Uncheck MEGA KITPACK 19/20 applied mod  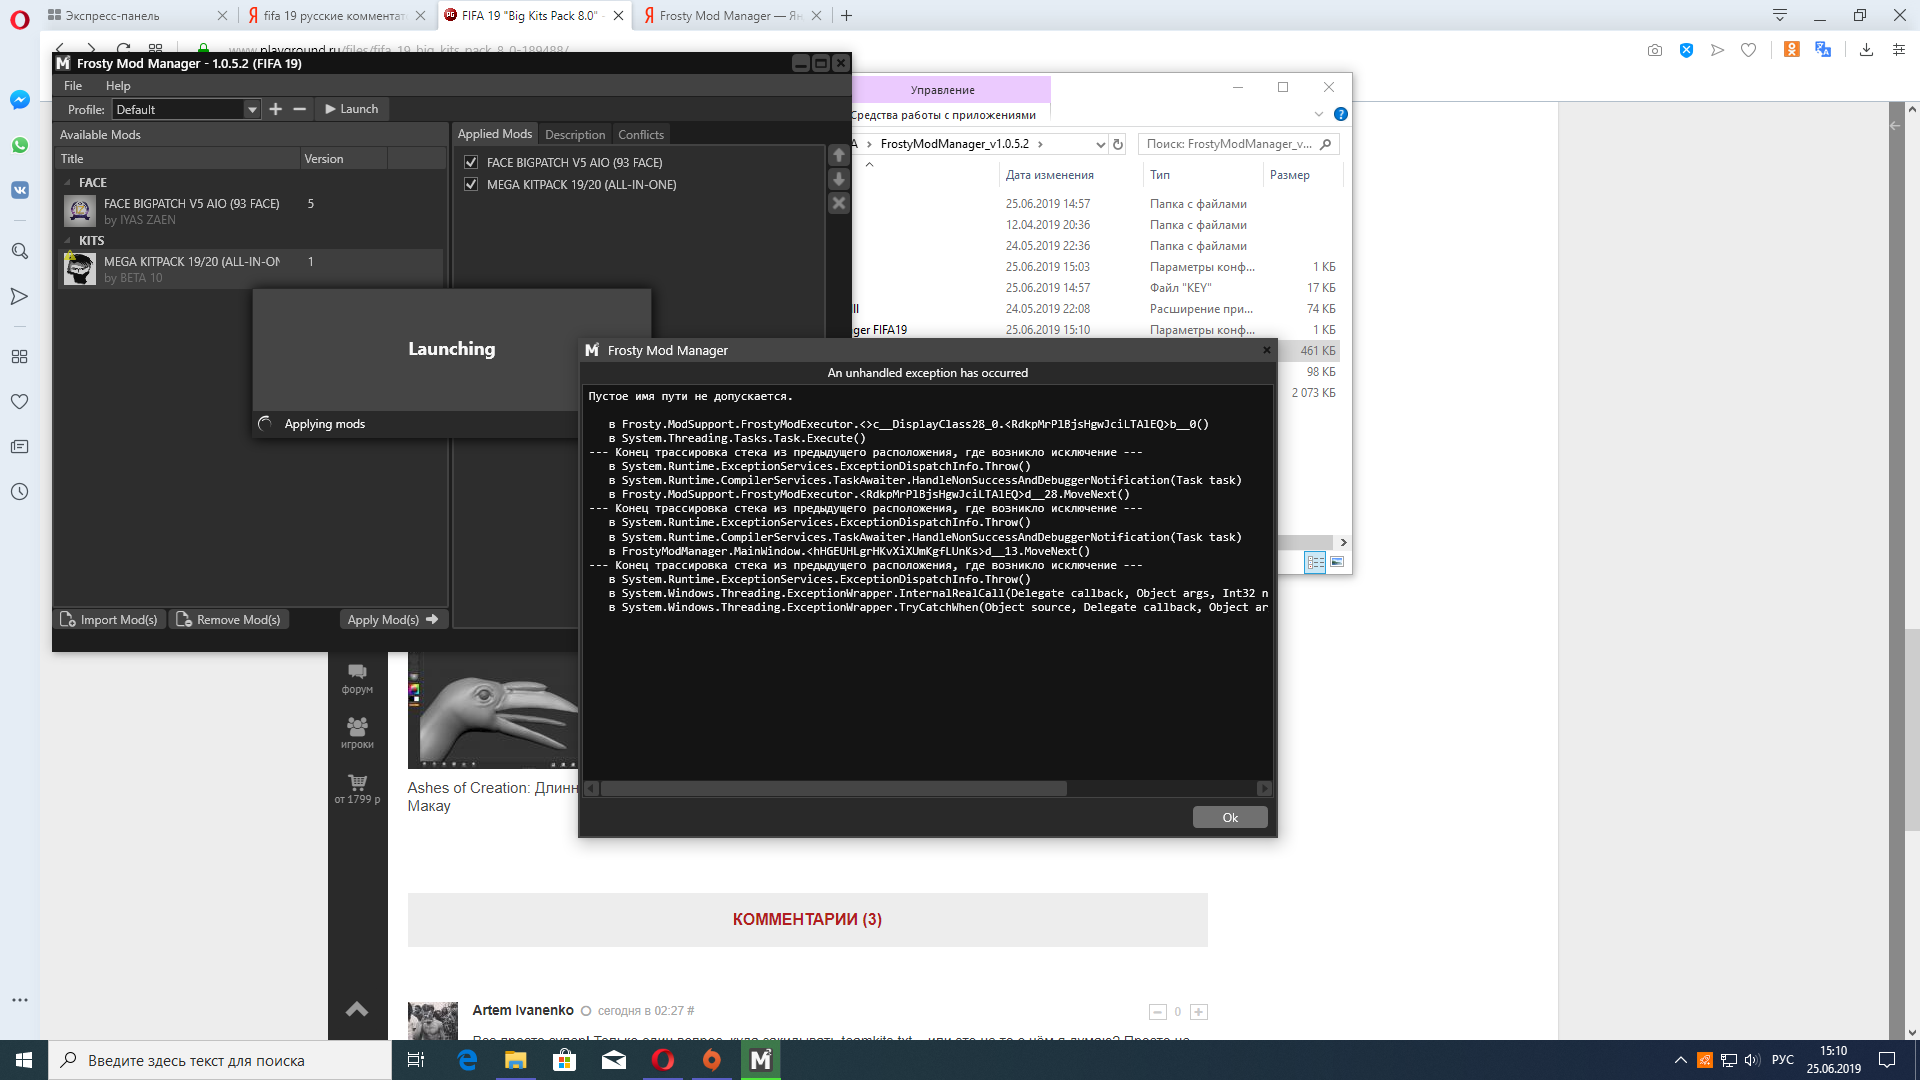(471, 184)
